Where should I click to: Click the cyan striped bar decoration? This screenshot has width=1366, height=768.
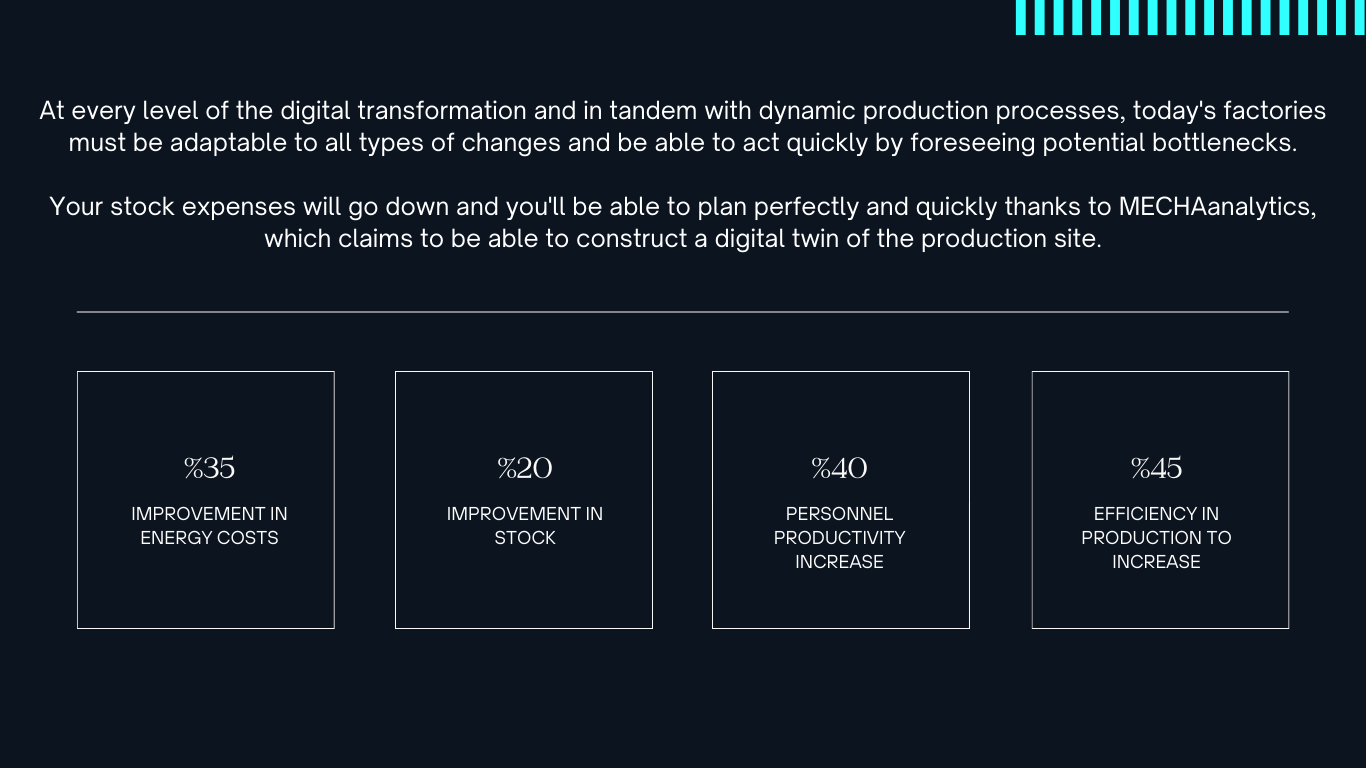(x=1191, y=18)
